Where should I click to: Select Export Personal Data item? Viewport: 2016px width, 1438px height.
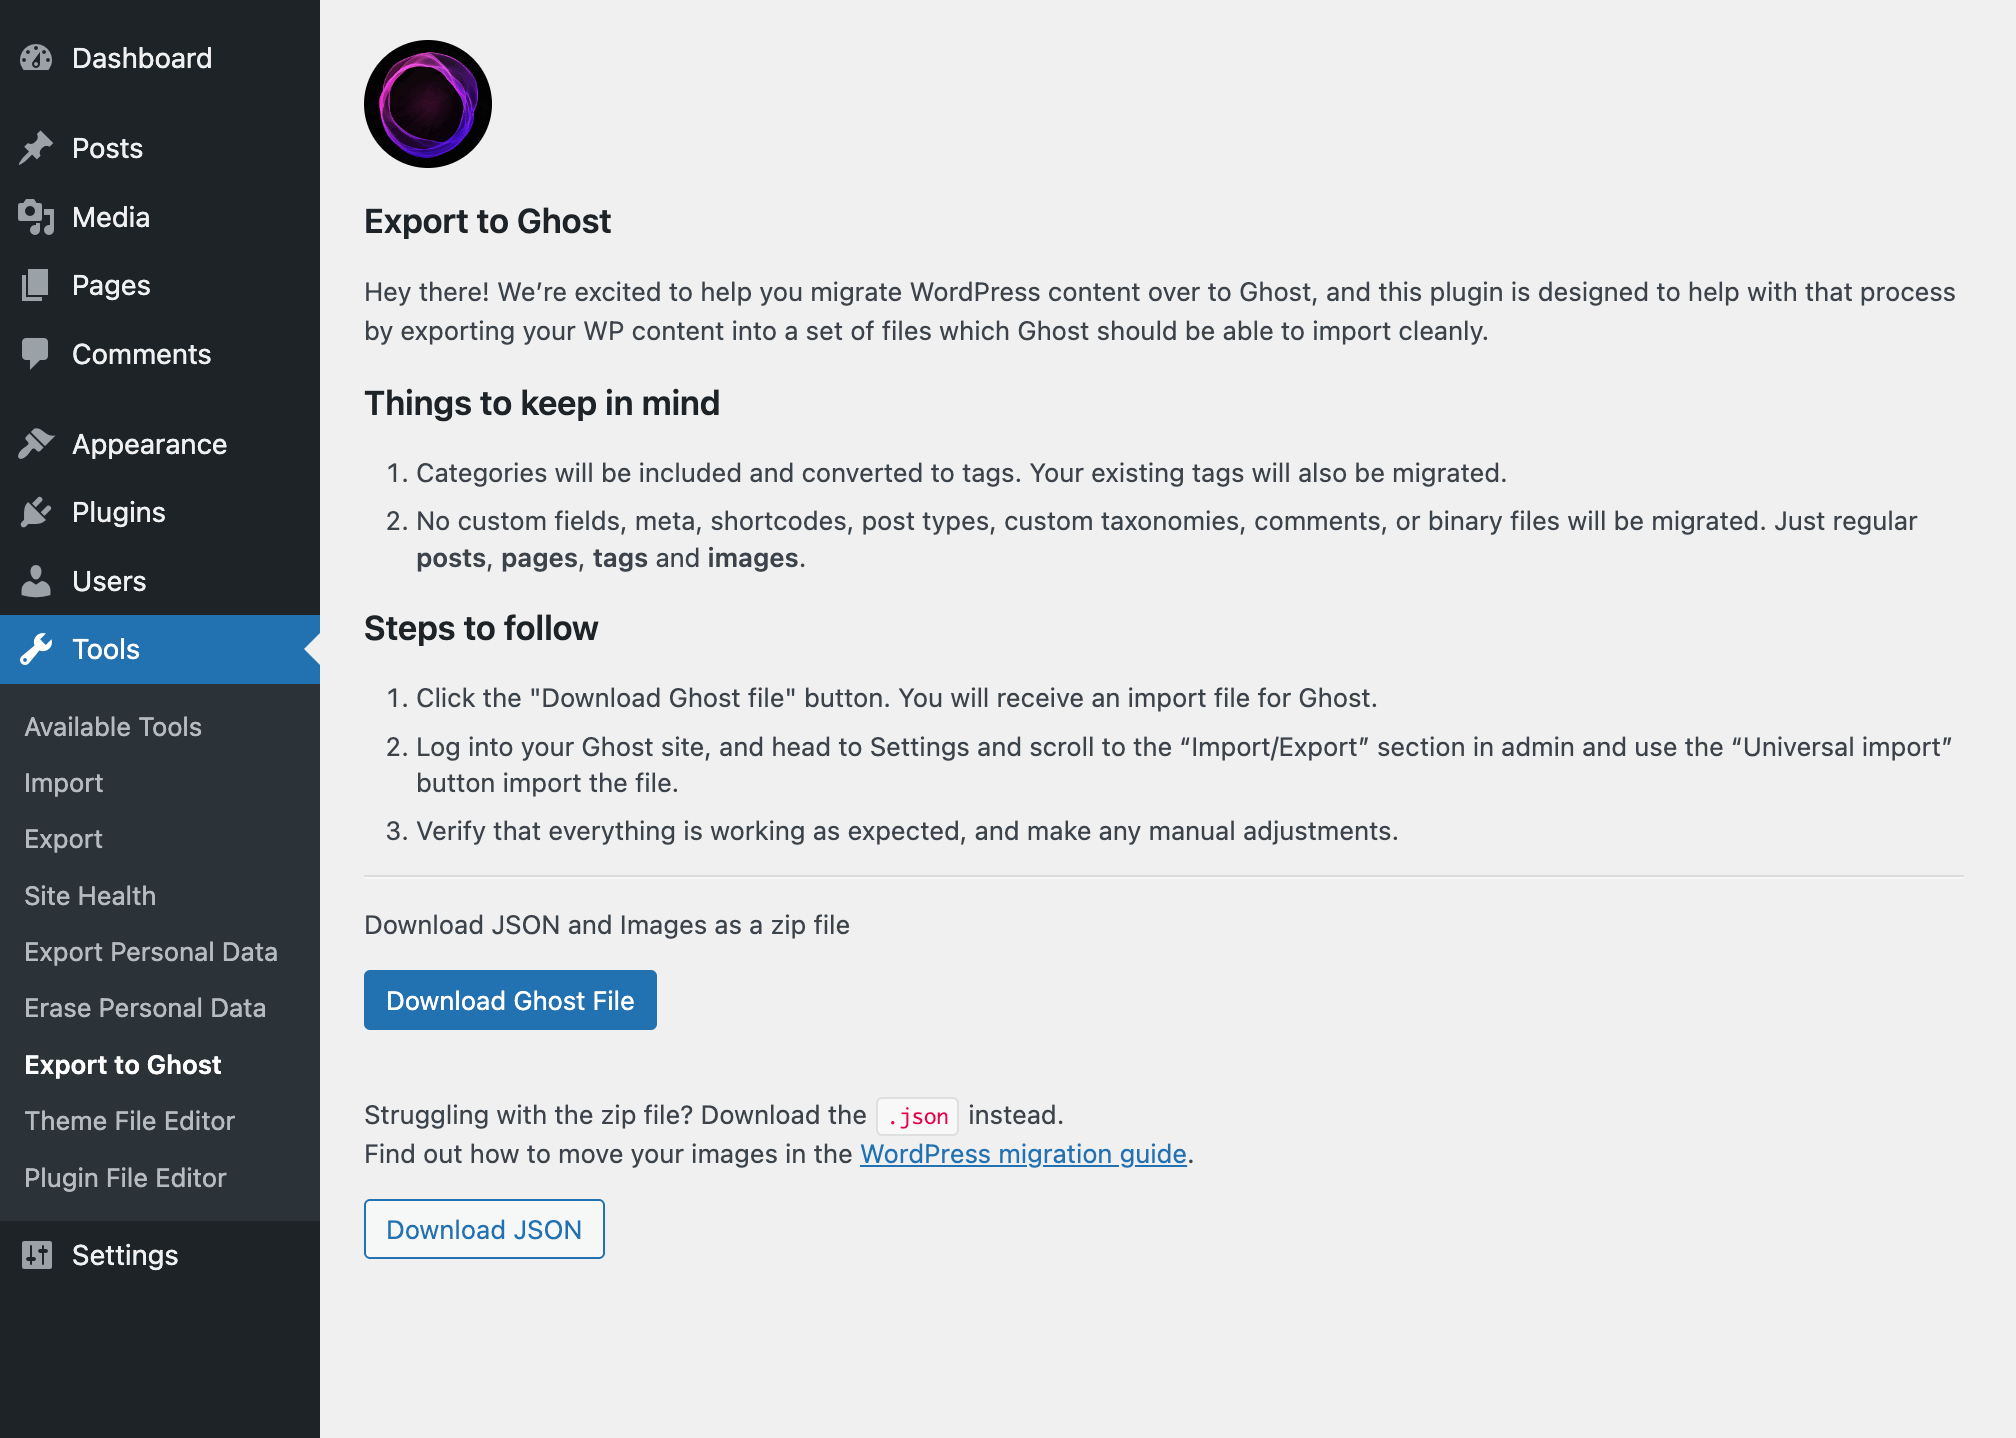click(151, 952)
